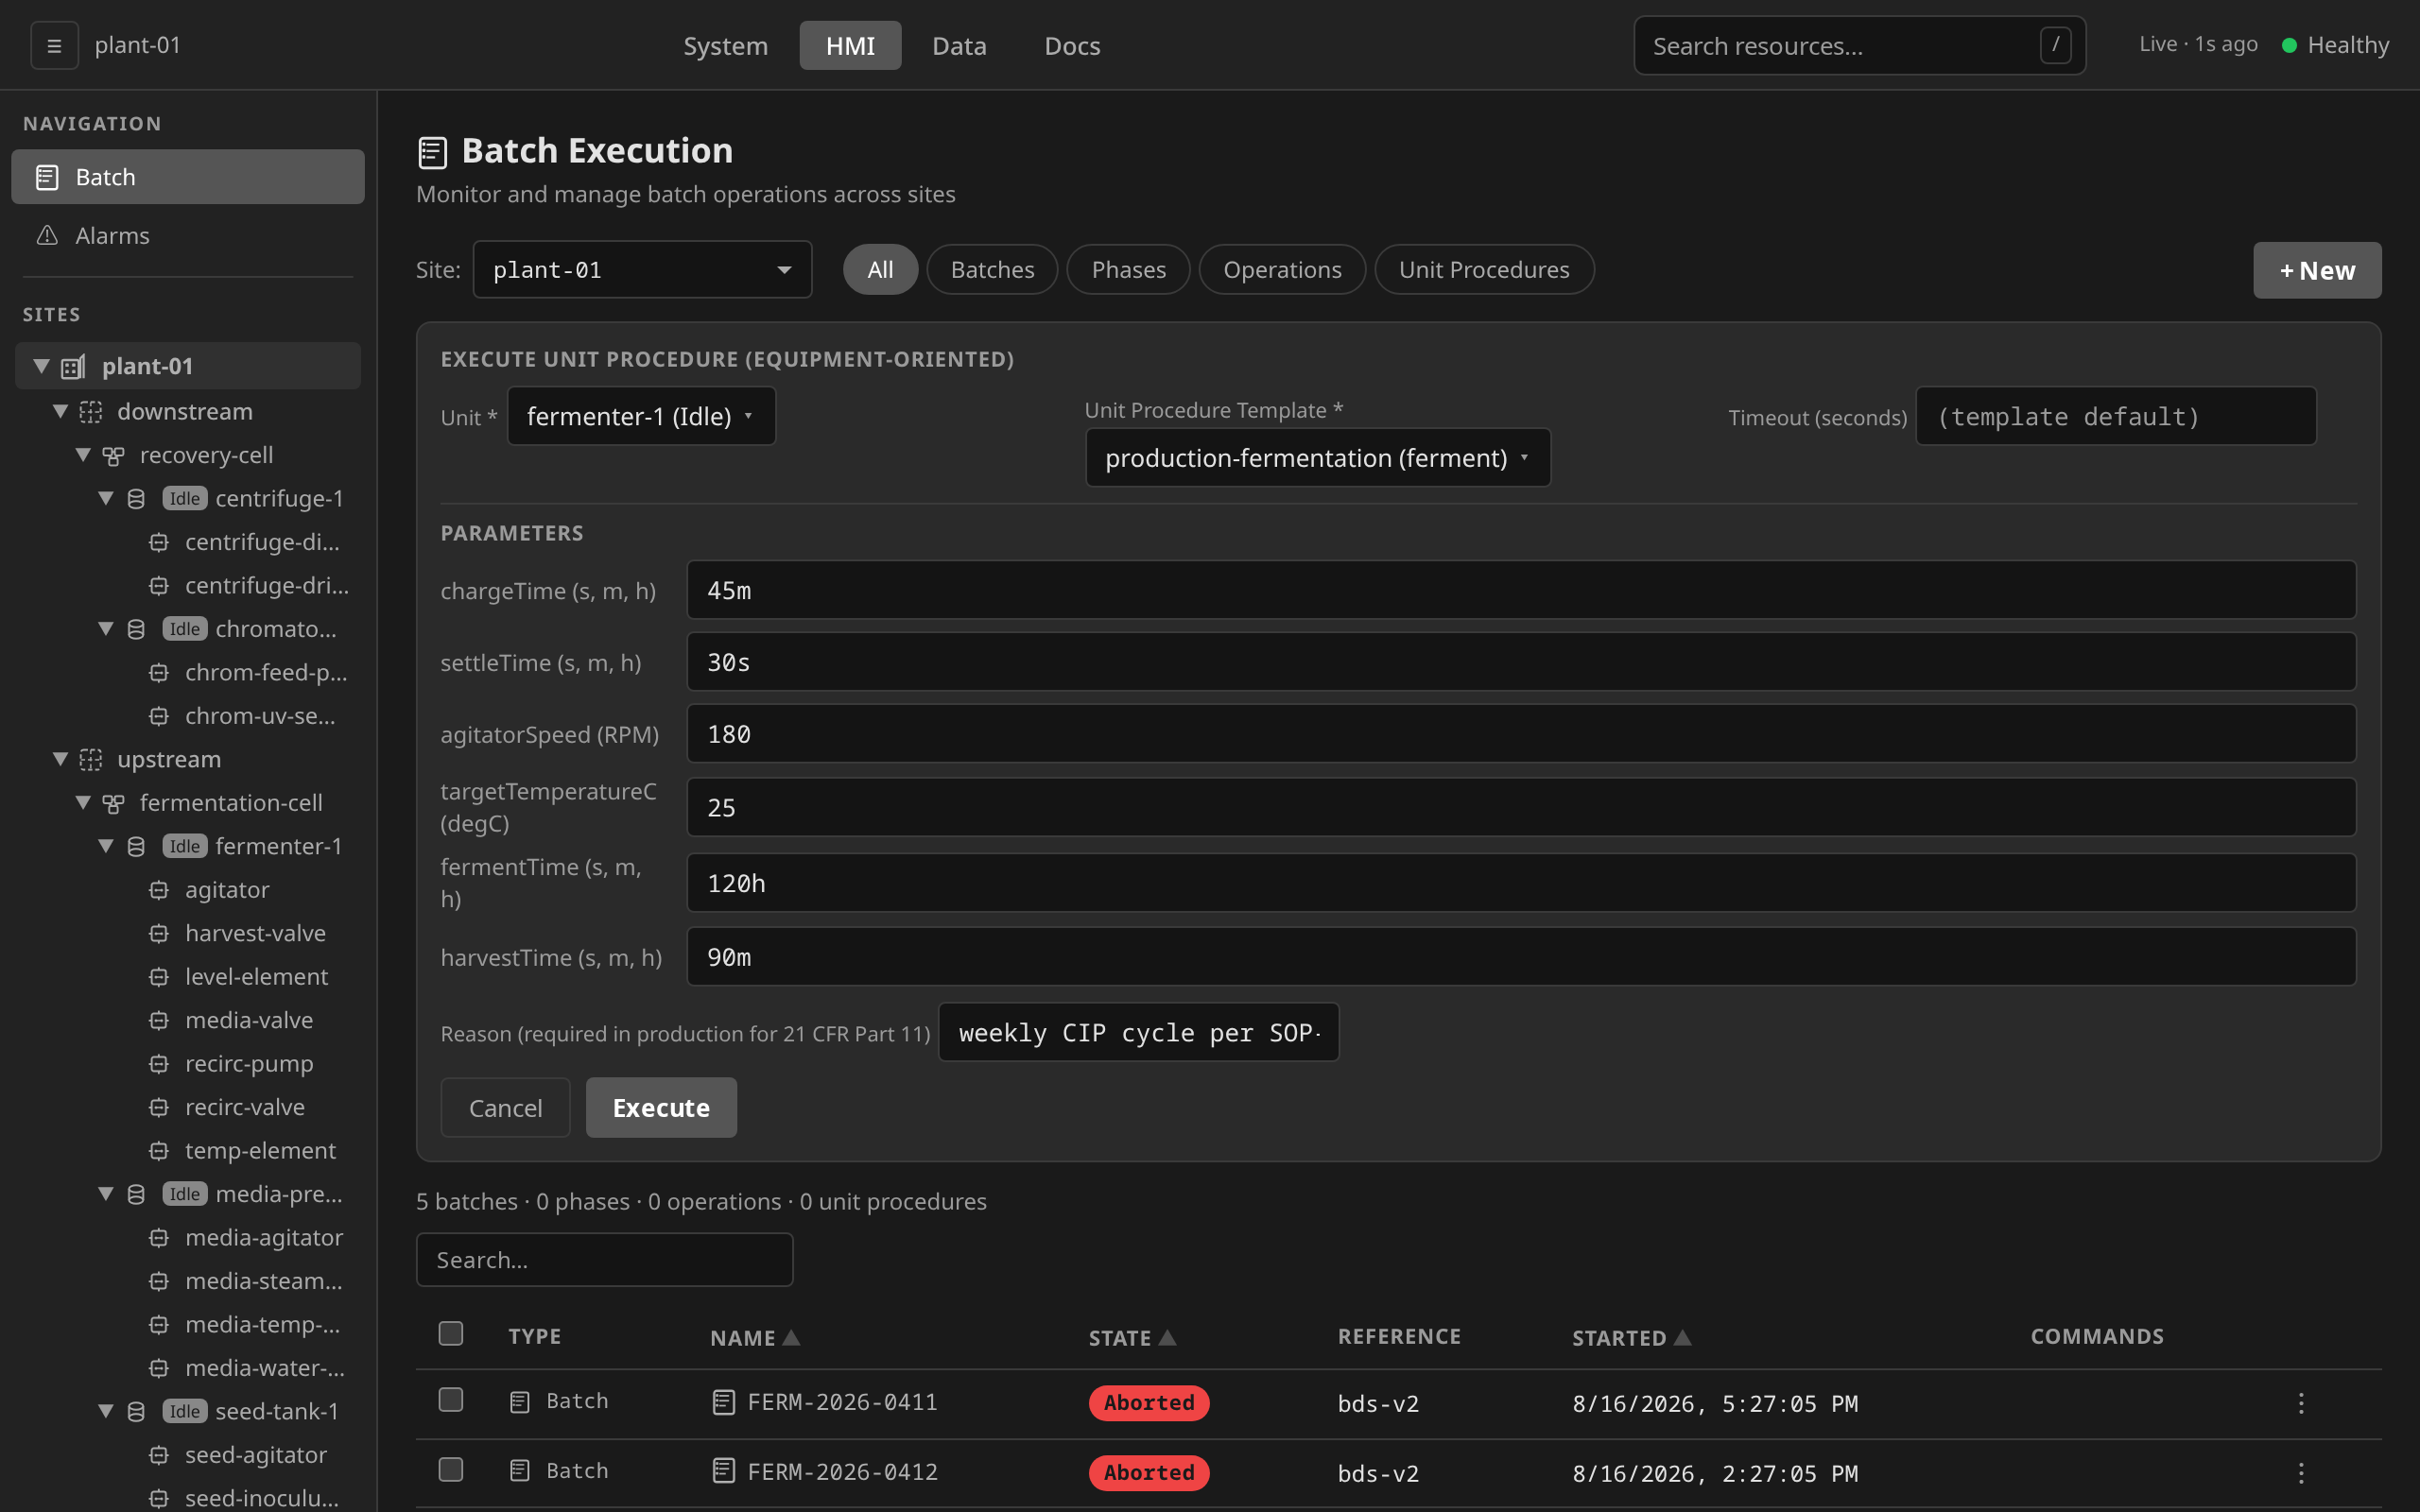2420x1512 pixels.
Task: Click the agitator equipment module icon
Action: click(x=159, y=890)
